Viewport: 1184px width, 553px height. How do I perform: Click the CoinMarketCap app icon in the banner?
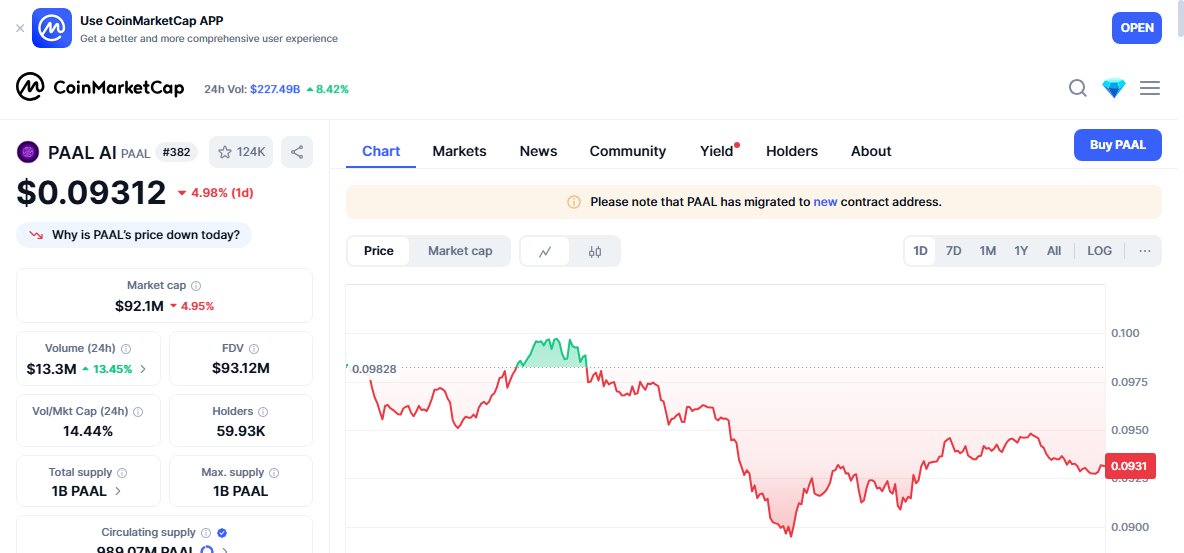(x=52, y=28)
